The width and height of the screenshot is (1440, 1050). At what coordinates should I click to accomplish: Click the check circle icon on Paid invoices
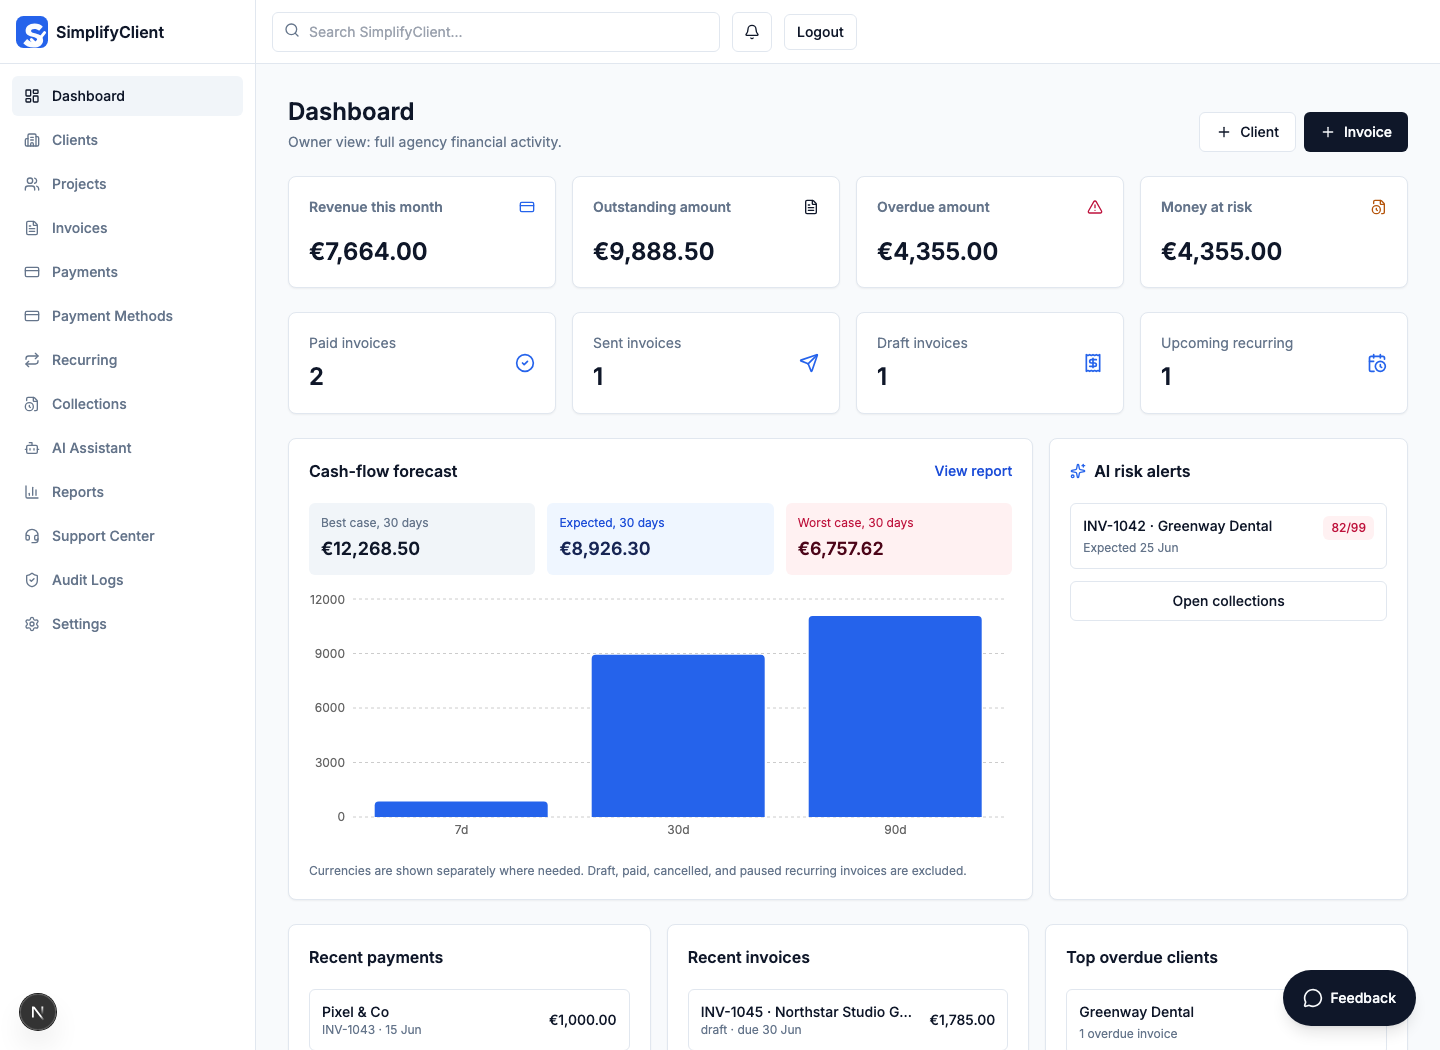click(525, 363)
